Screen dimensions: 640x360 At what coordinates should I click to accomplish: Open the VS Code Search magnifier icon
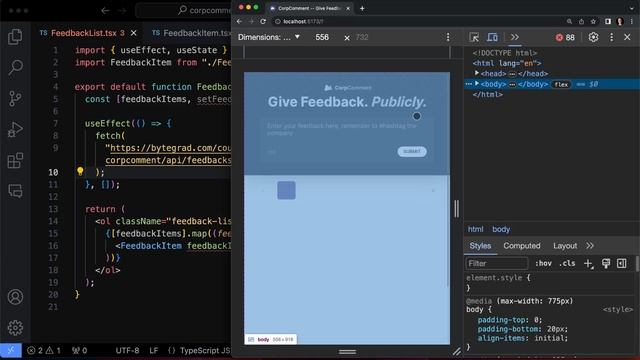(15, 67)
